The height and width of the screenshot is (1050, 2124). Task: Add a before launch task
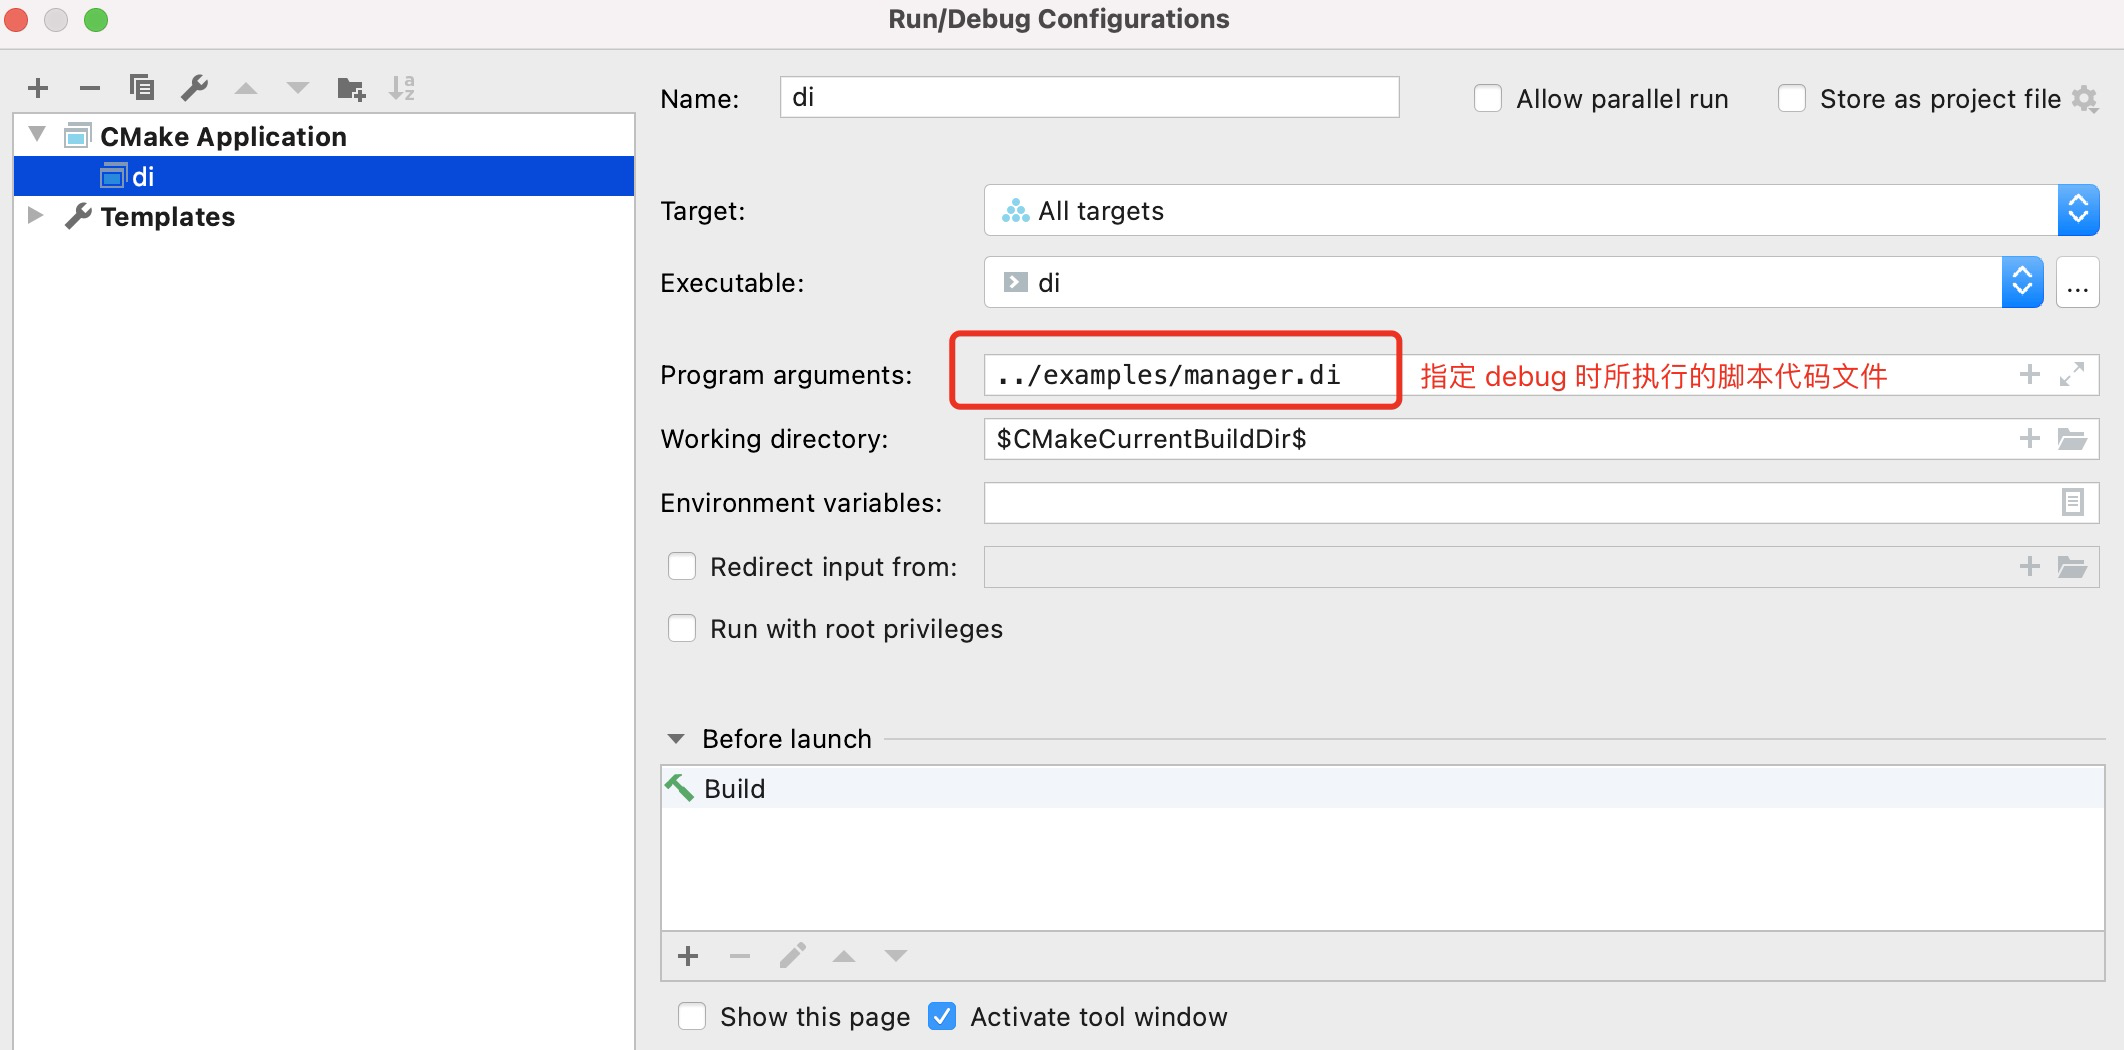pyautogui.click(x=688, y=956)
